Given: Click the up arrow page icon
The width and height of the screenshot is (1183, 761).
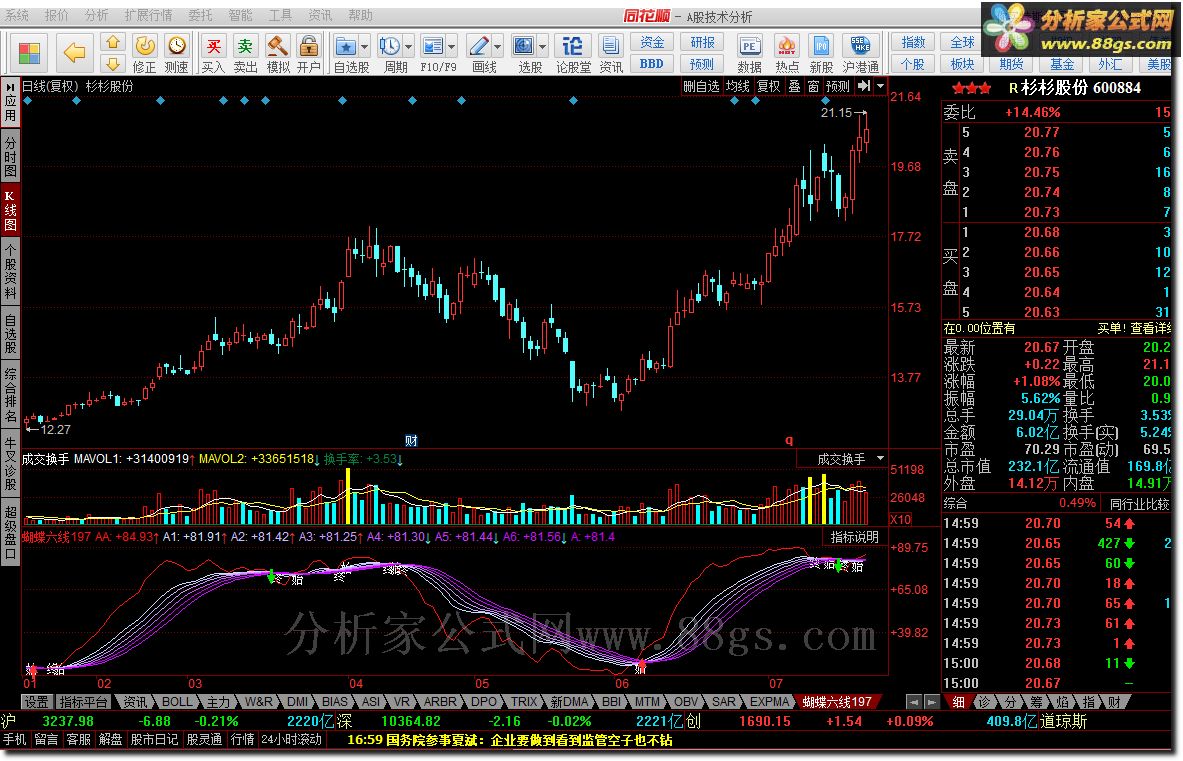Looking at the screenshot, I should [x=113, y=43].
